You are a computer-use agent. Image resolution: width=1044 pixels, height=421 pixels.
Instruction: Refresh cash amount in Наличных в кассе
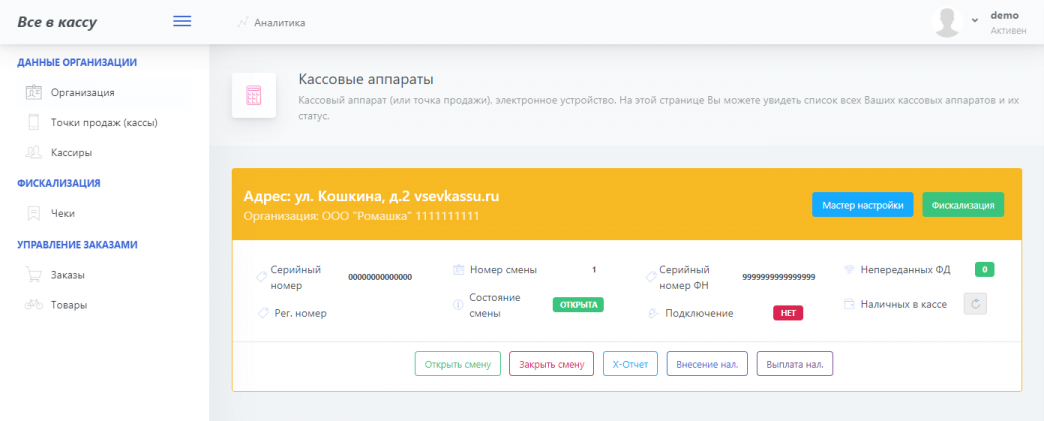click(x=975, y=303)
